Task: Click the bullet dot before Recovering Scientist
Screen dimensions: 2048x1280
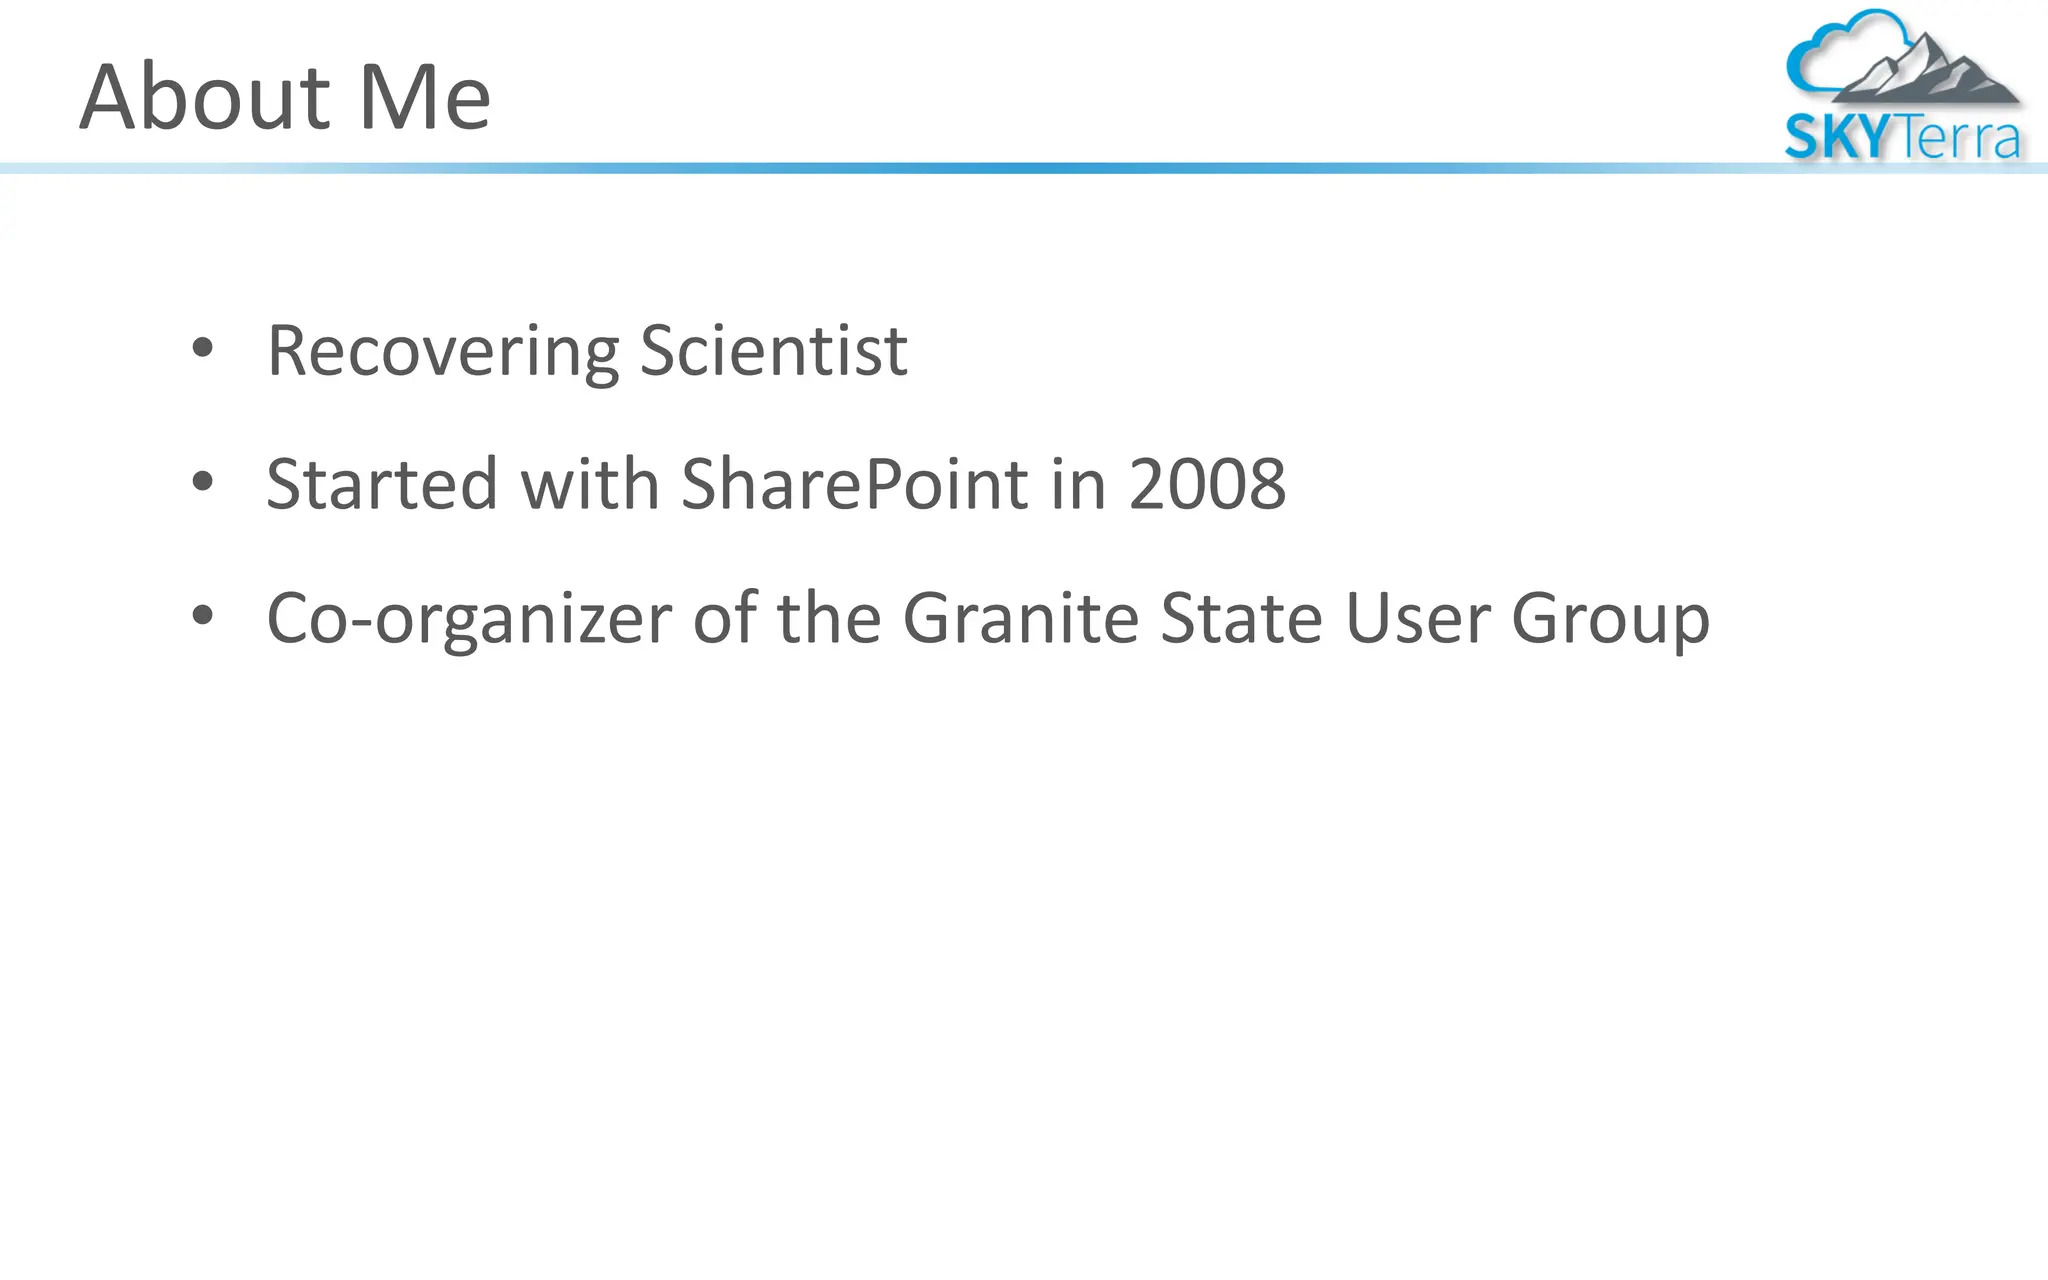Action: coord(203,349)
